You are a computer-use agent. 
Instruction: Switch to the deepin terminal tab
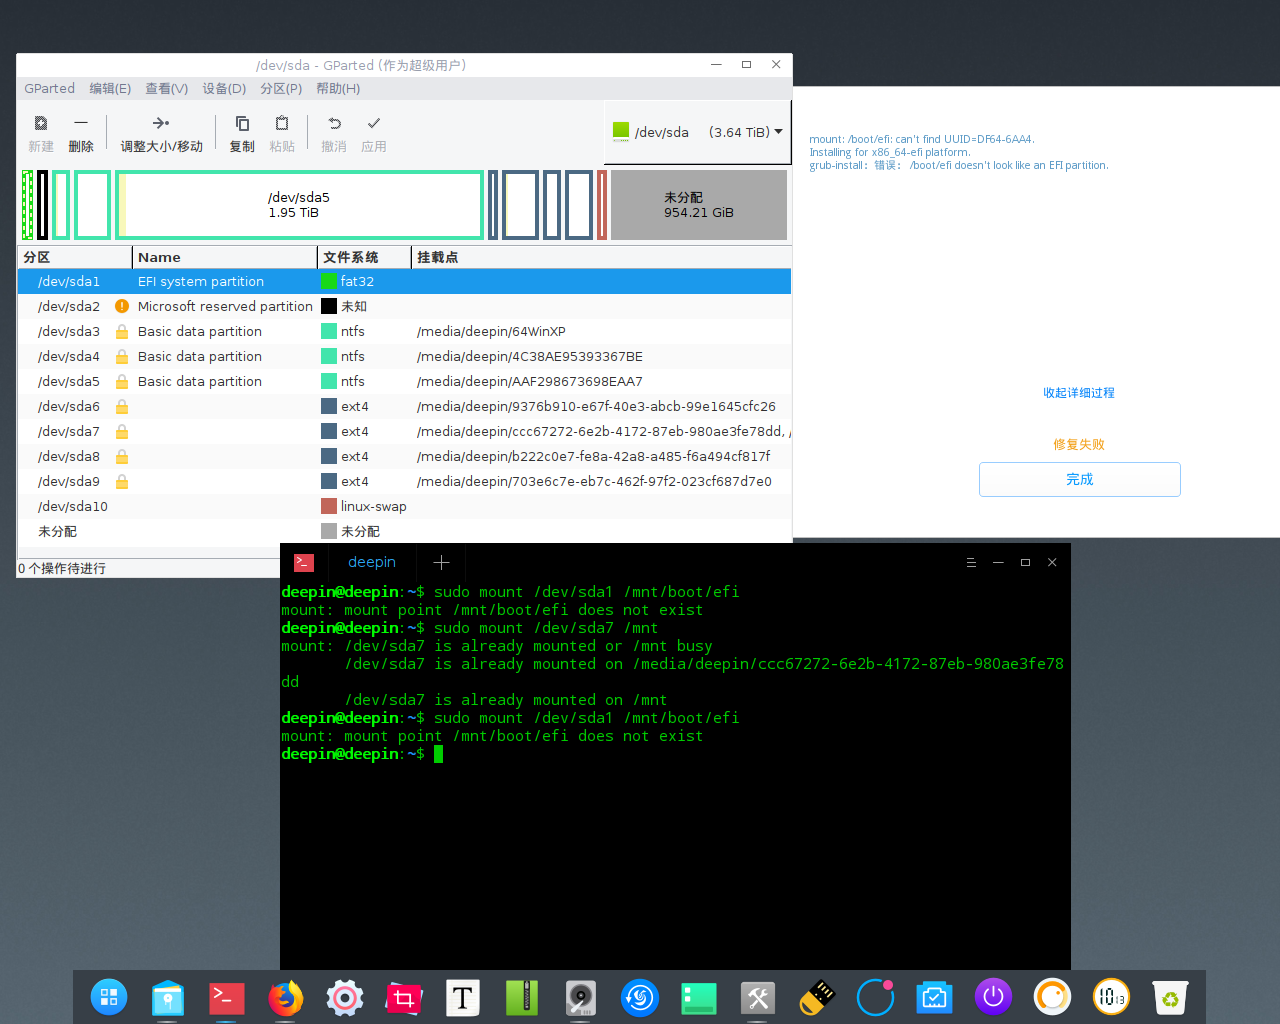click(x=371, y=562)
